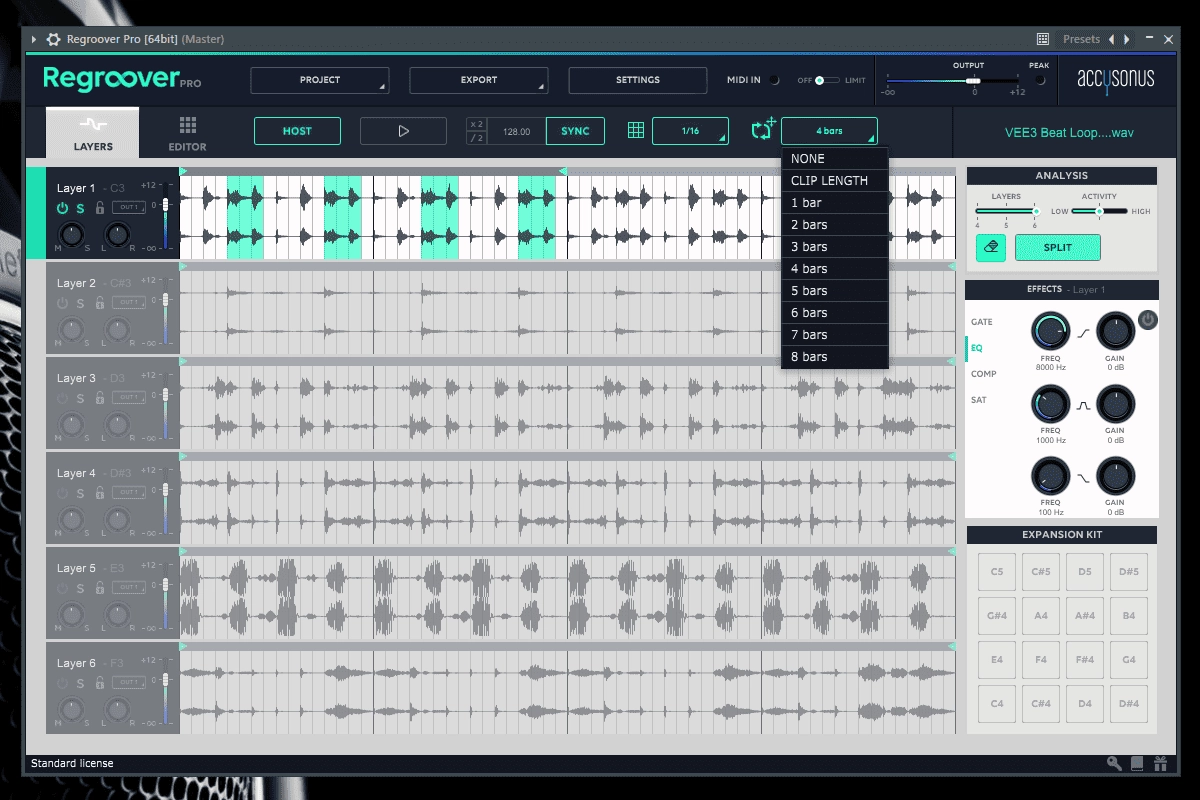Click the eraser clear icon in Analysis
This screenshot has height=800, width=1200.
[x=991, y=247]
